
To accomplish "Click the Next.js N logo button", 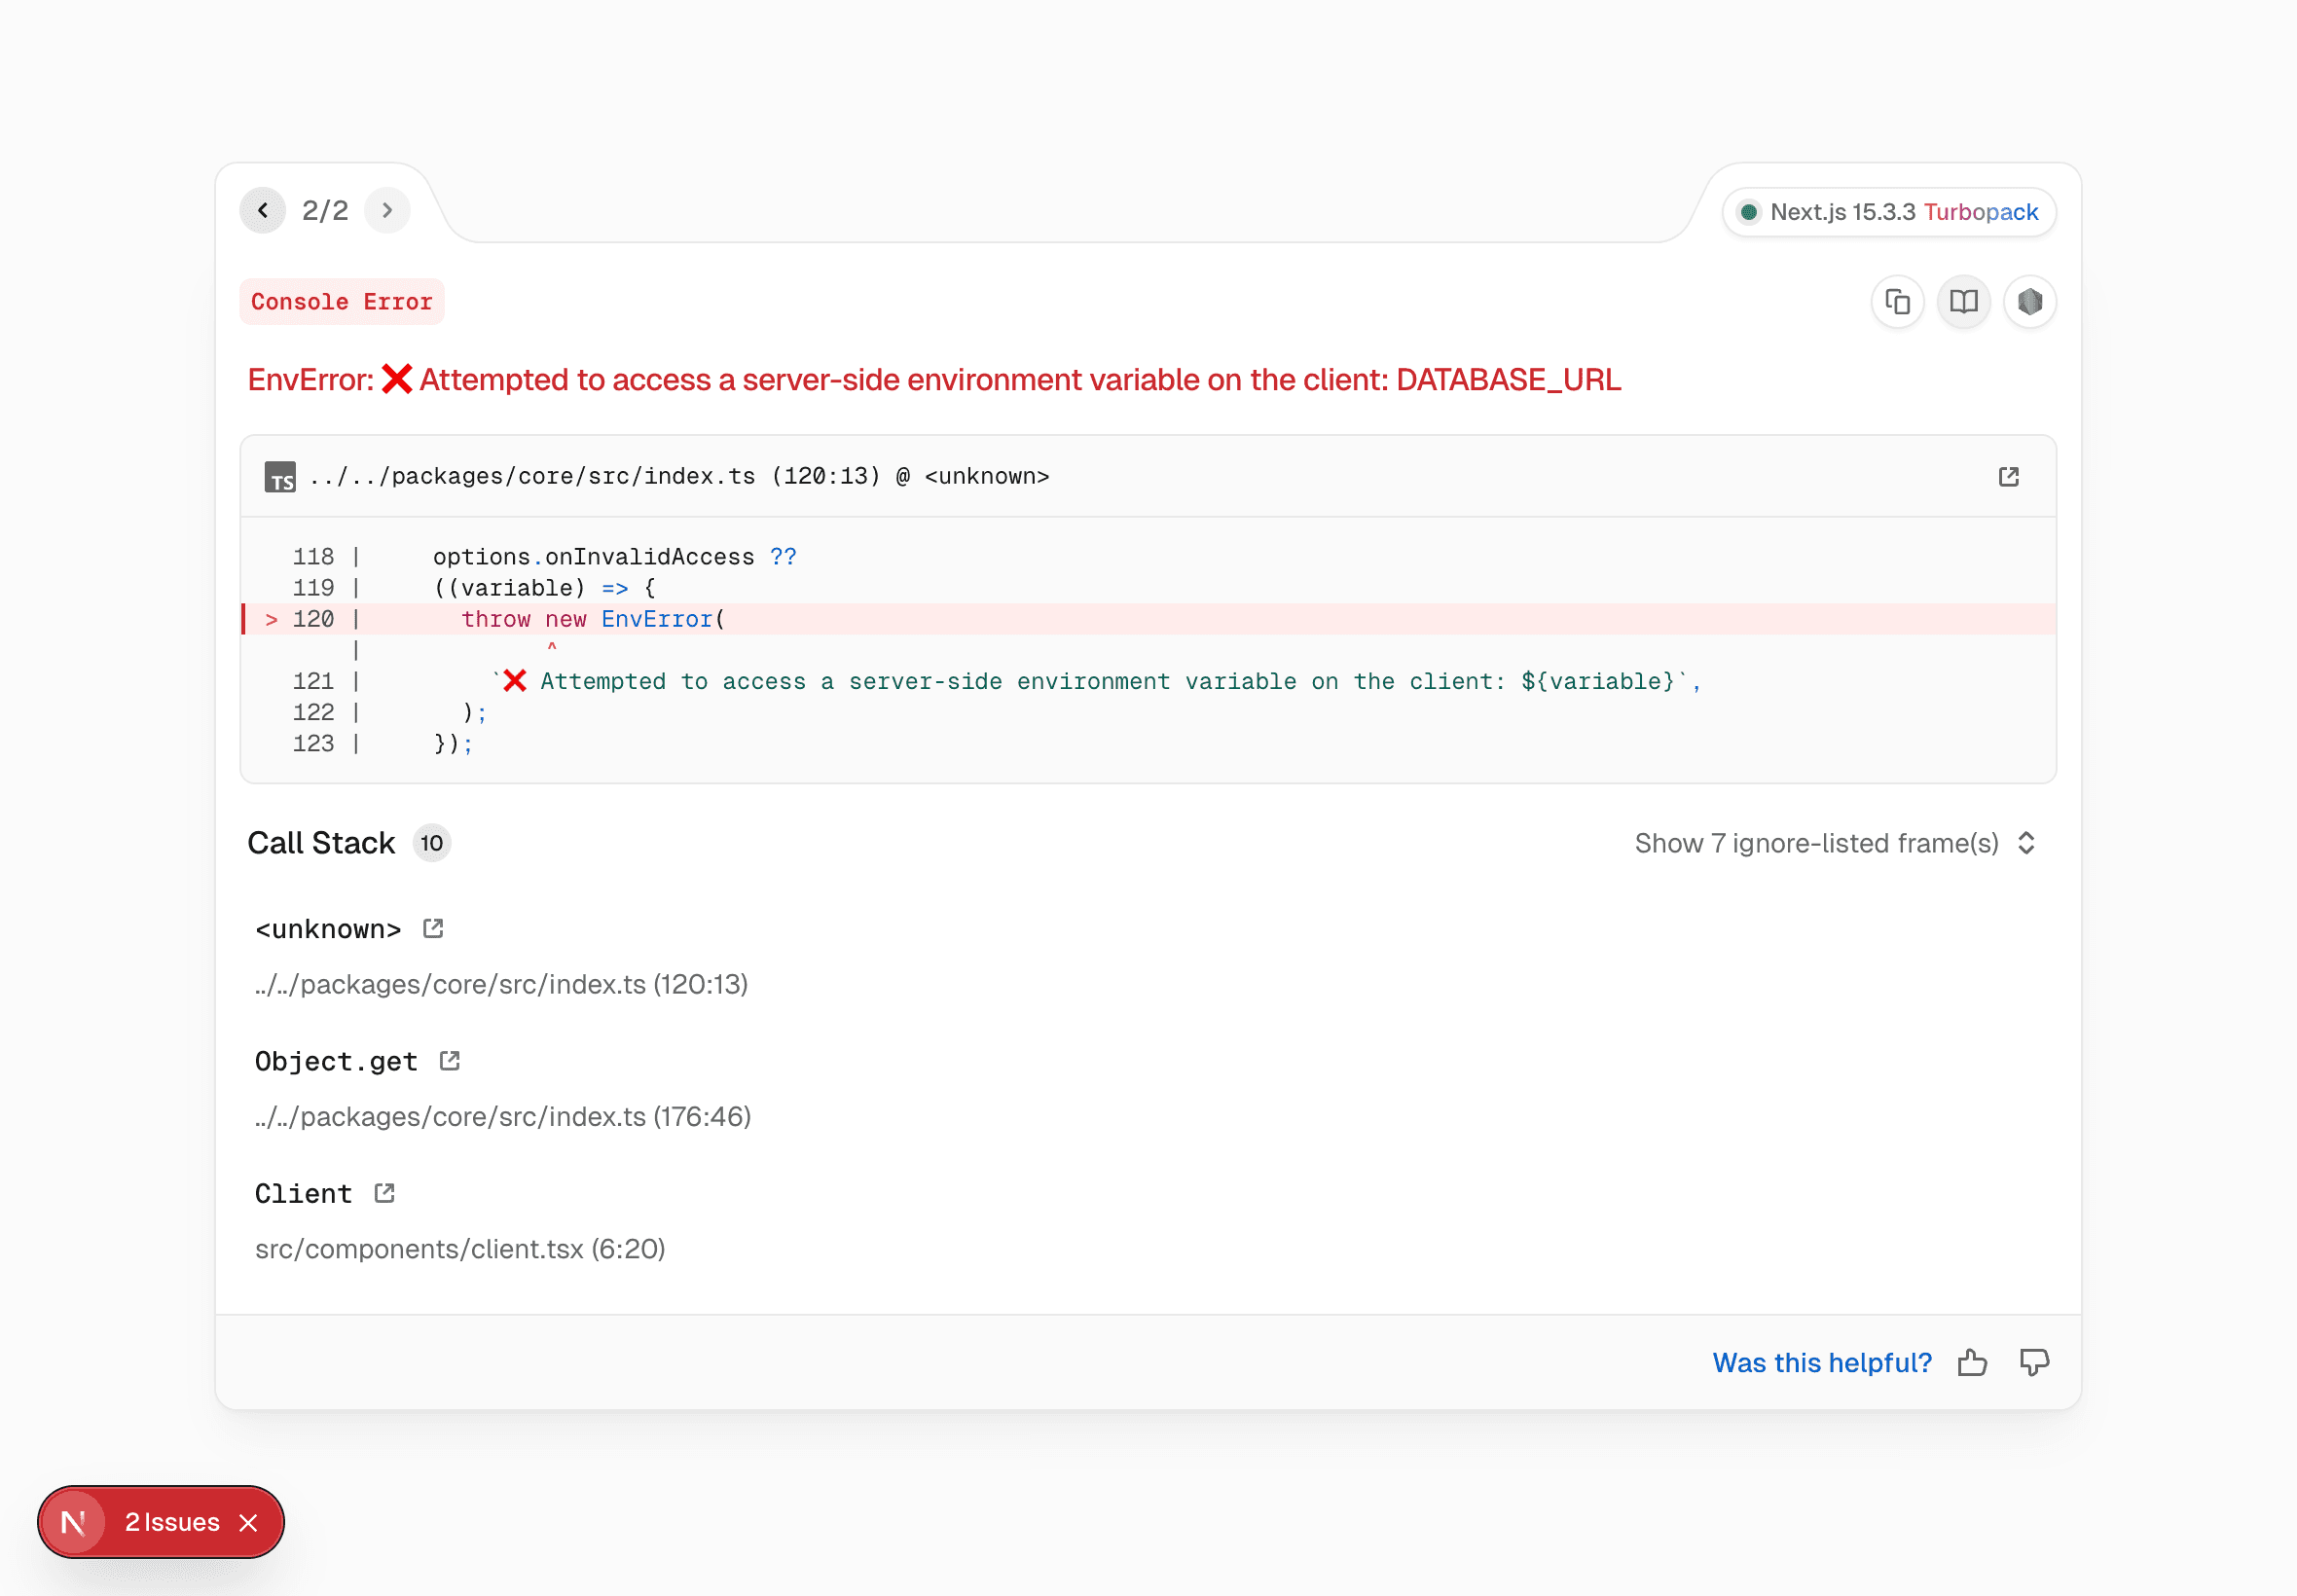I will pos(73,1522).
